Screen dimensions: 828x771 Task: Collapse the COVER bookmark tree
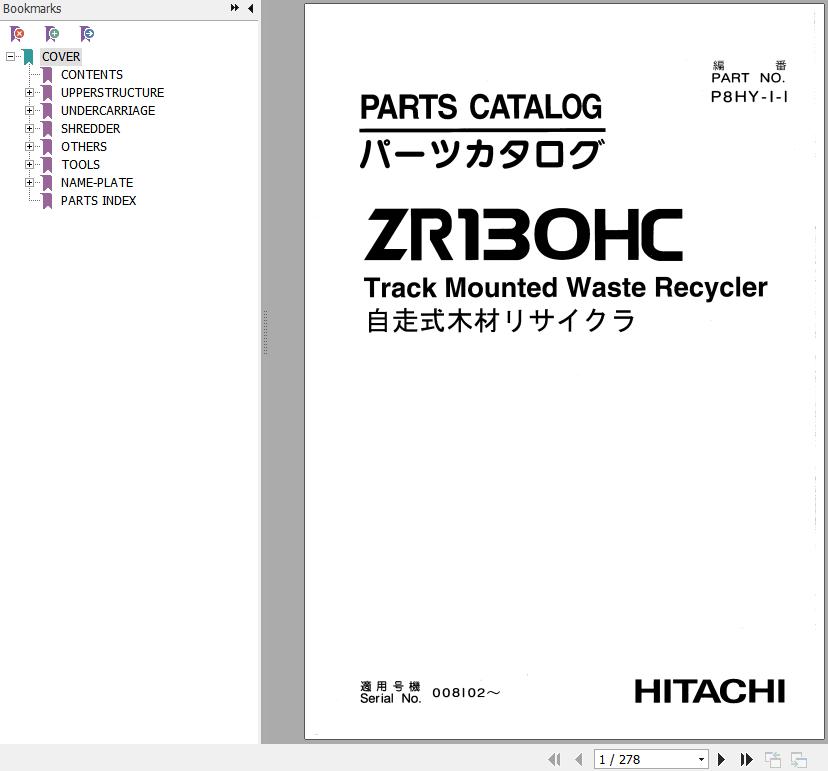pyautogui.click(x=10, y=56)
